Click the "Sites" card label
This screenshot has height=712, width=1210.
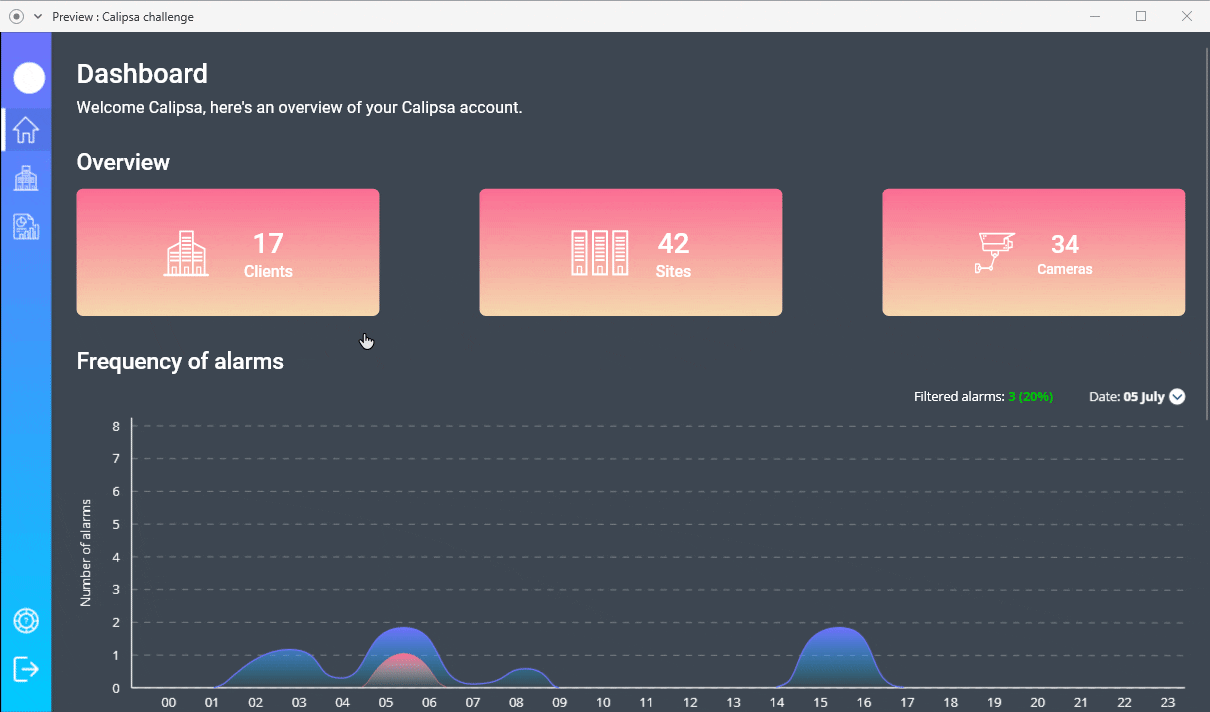click(x=673, y=271)
